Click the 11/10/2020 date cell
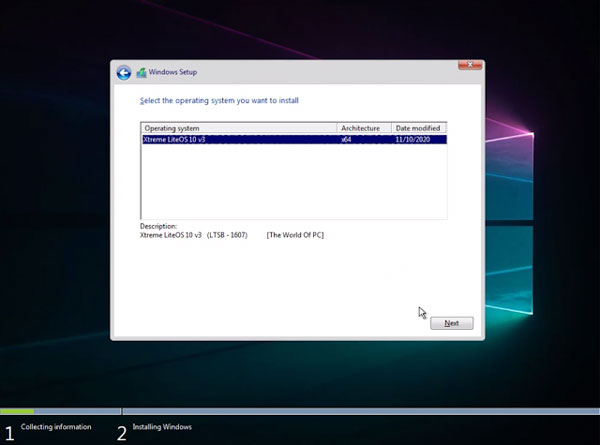 point(412,140)
